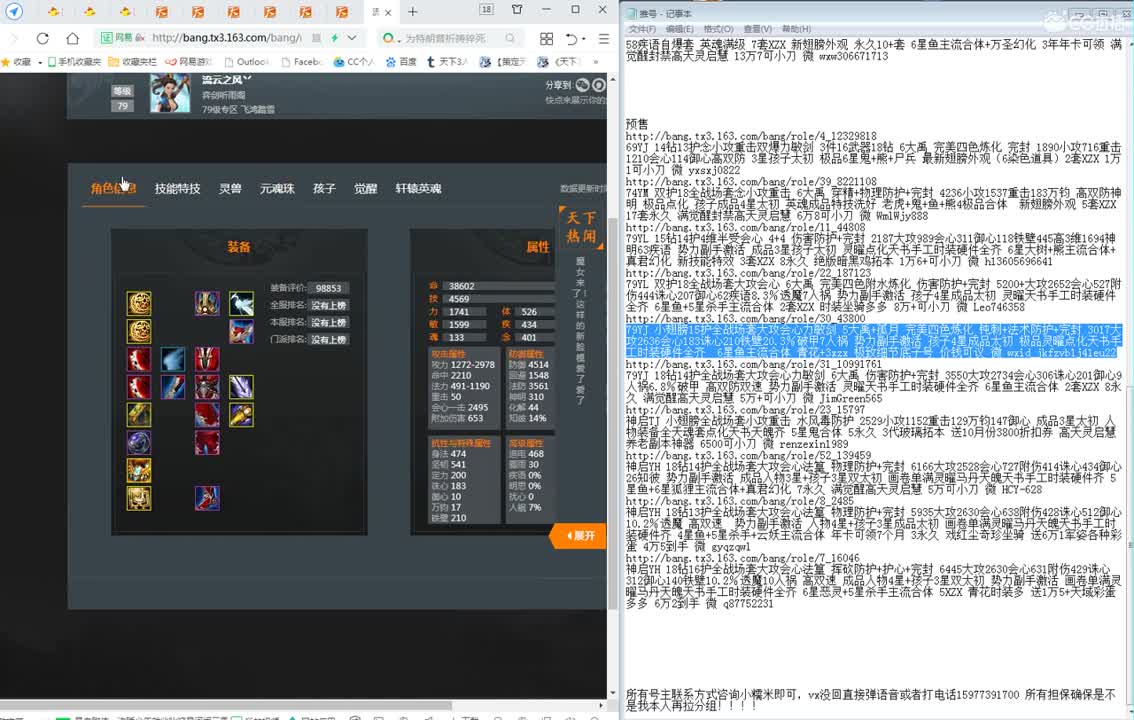The height and width of the screenshot is (720, 1134).
Task: Open the undo-close dropdown arrow
Action: pos(584,38)
